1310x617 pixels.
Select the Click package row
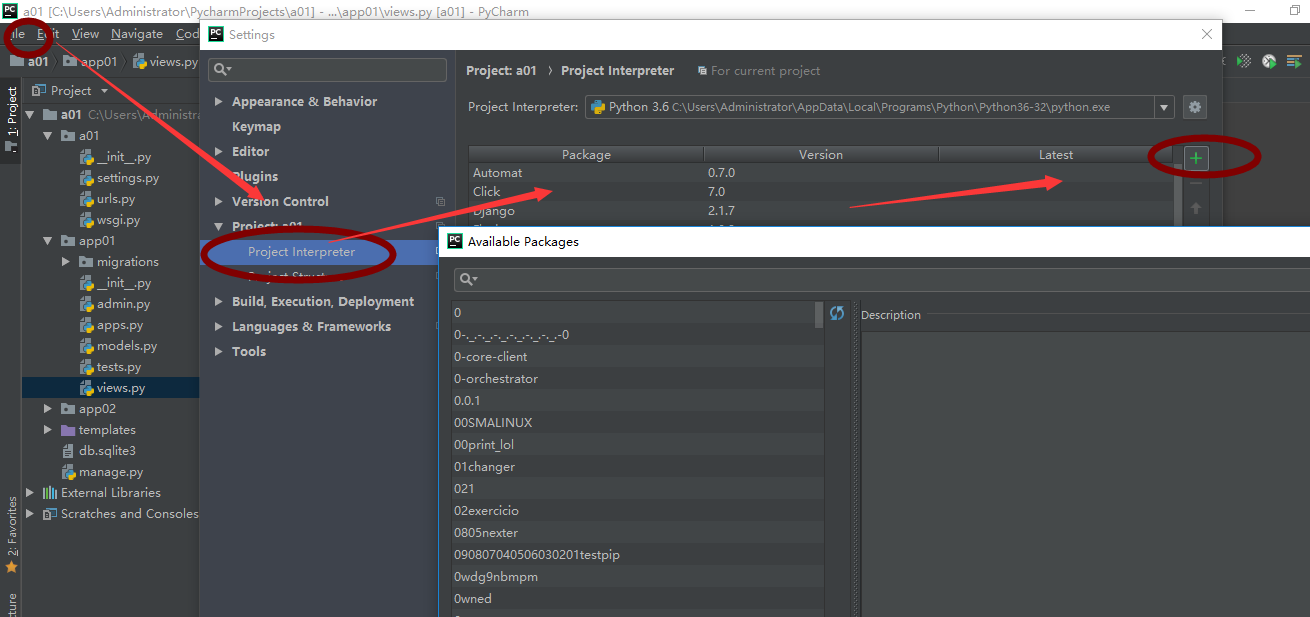click(820, 191)
